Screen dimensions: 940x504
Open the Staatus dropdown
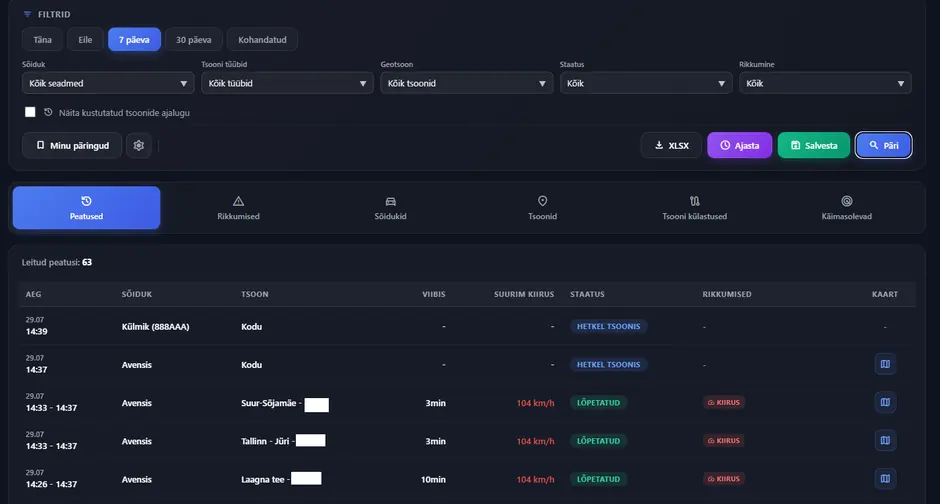646,83
